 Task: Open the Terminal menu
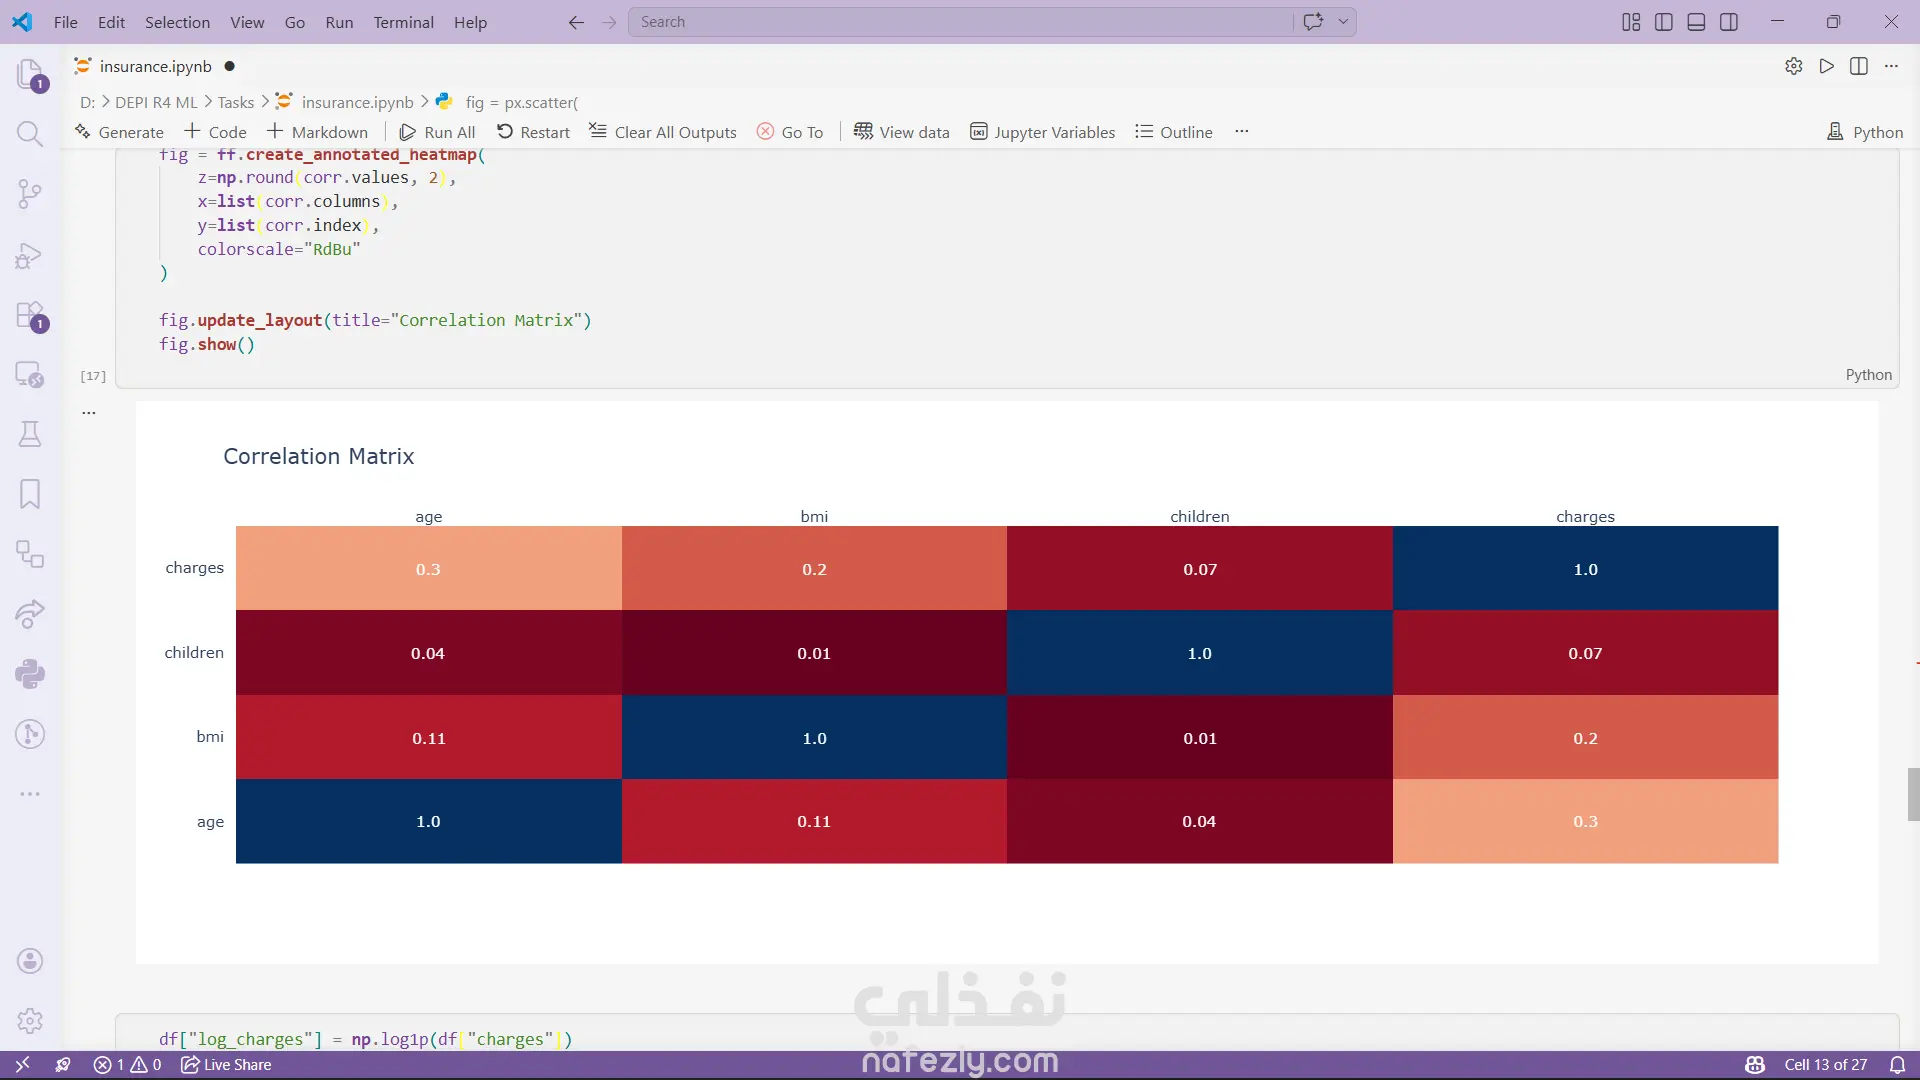click(x=403, y=22)
